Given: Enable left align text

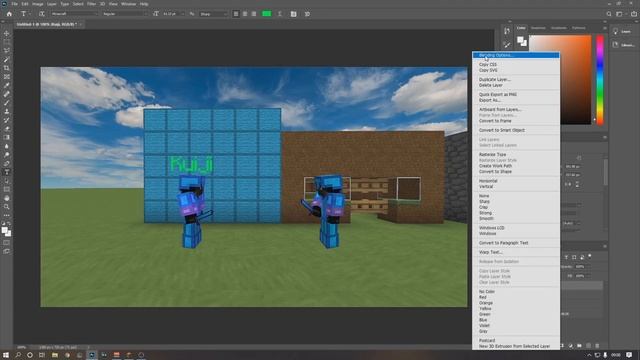Looking at the screenshot, I should [236, 14].
